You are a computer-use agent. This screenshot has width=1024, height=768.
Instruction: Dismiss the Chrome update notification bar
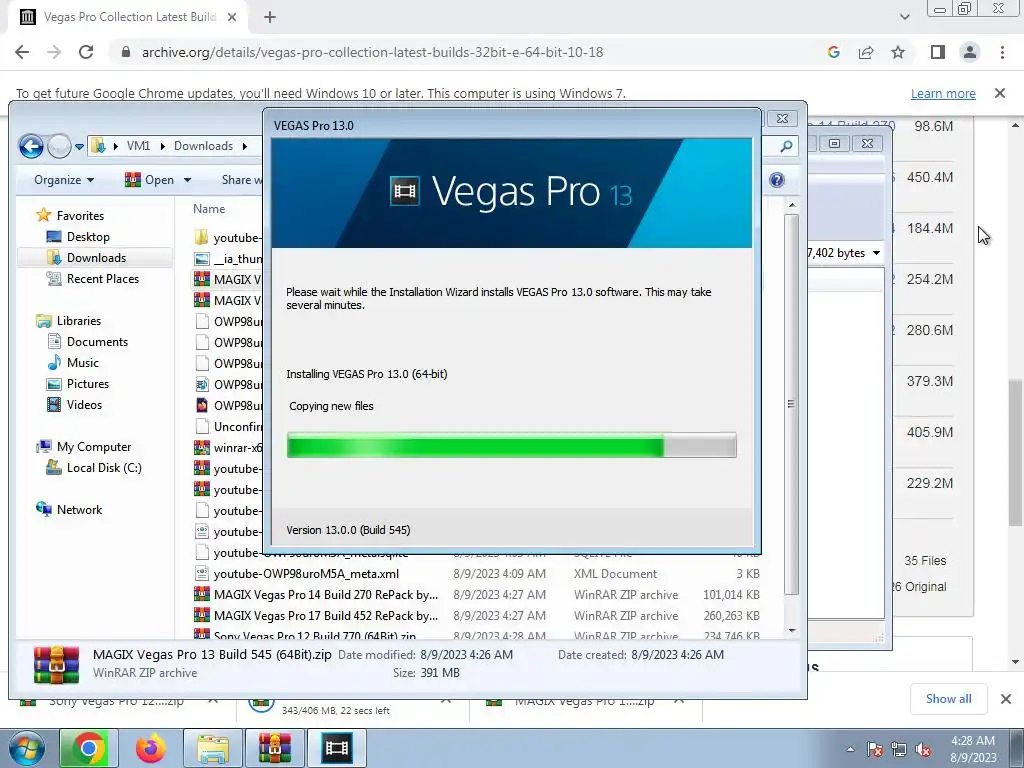(x=1000, y=93)
